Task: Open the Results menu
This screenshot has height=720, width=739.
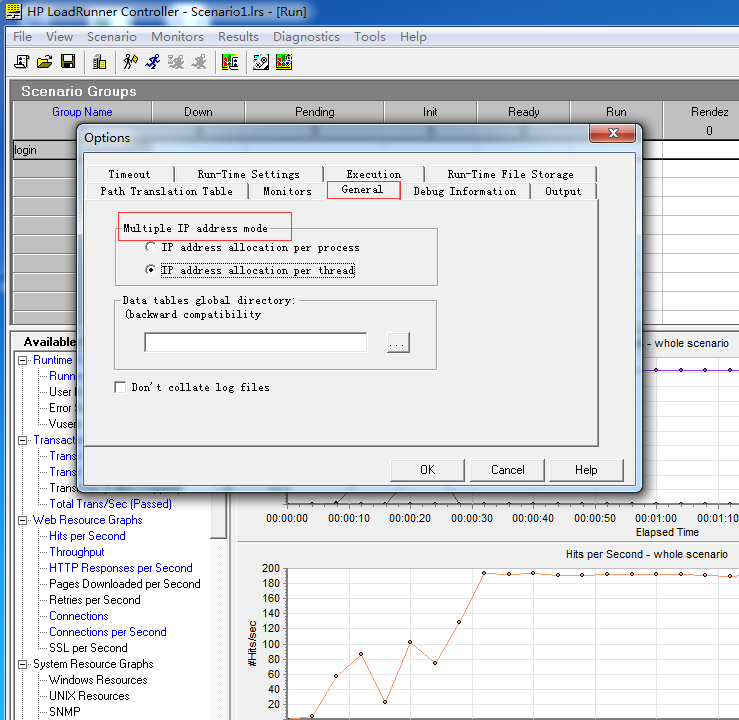Action: [x=238, y=37]
